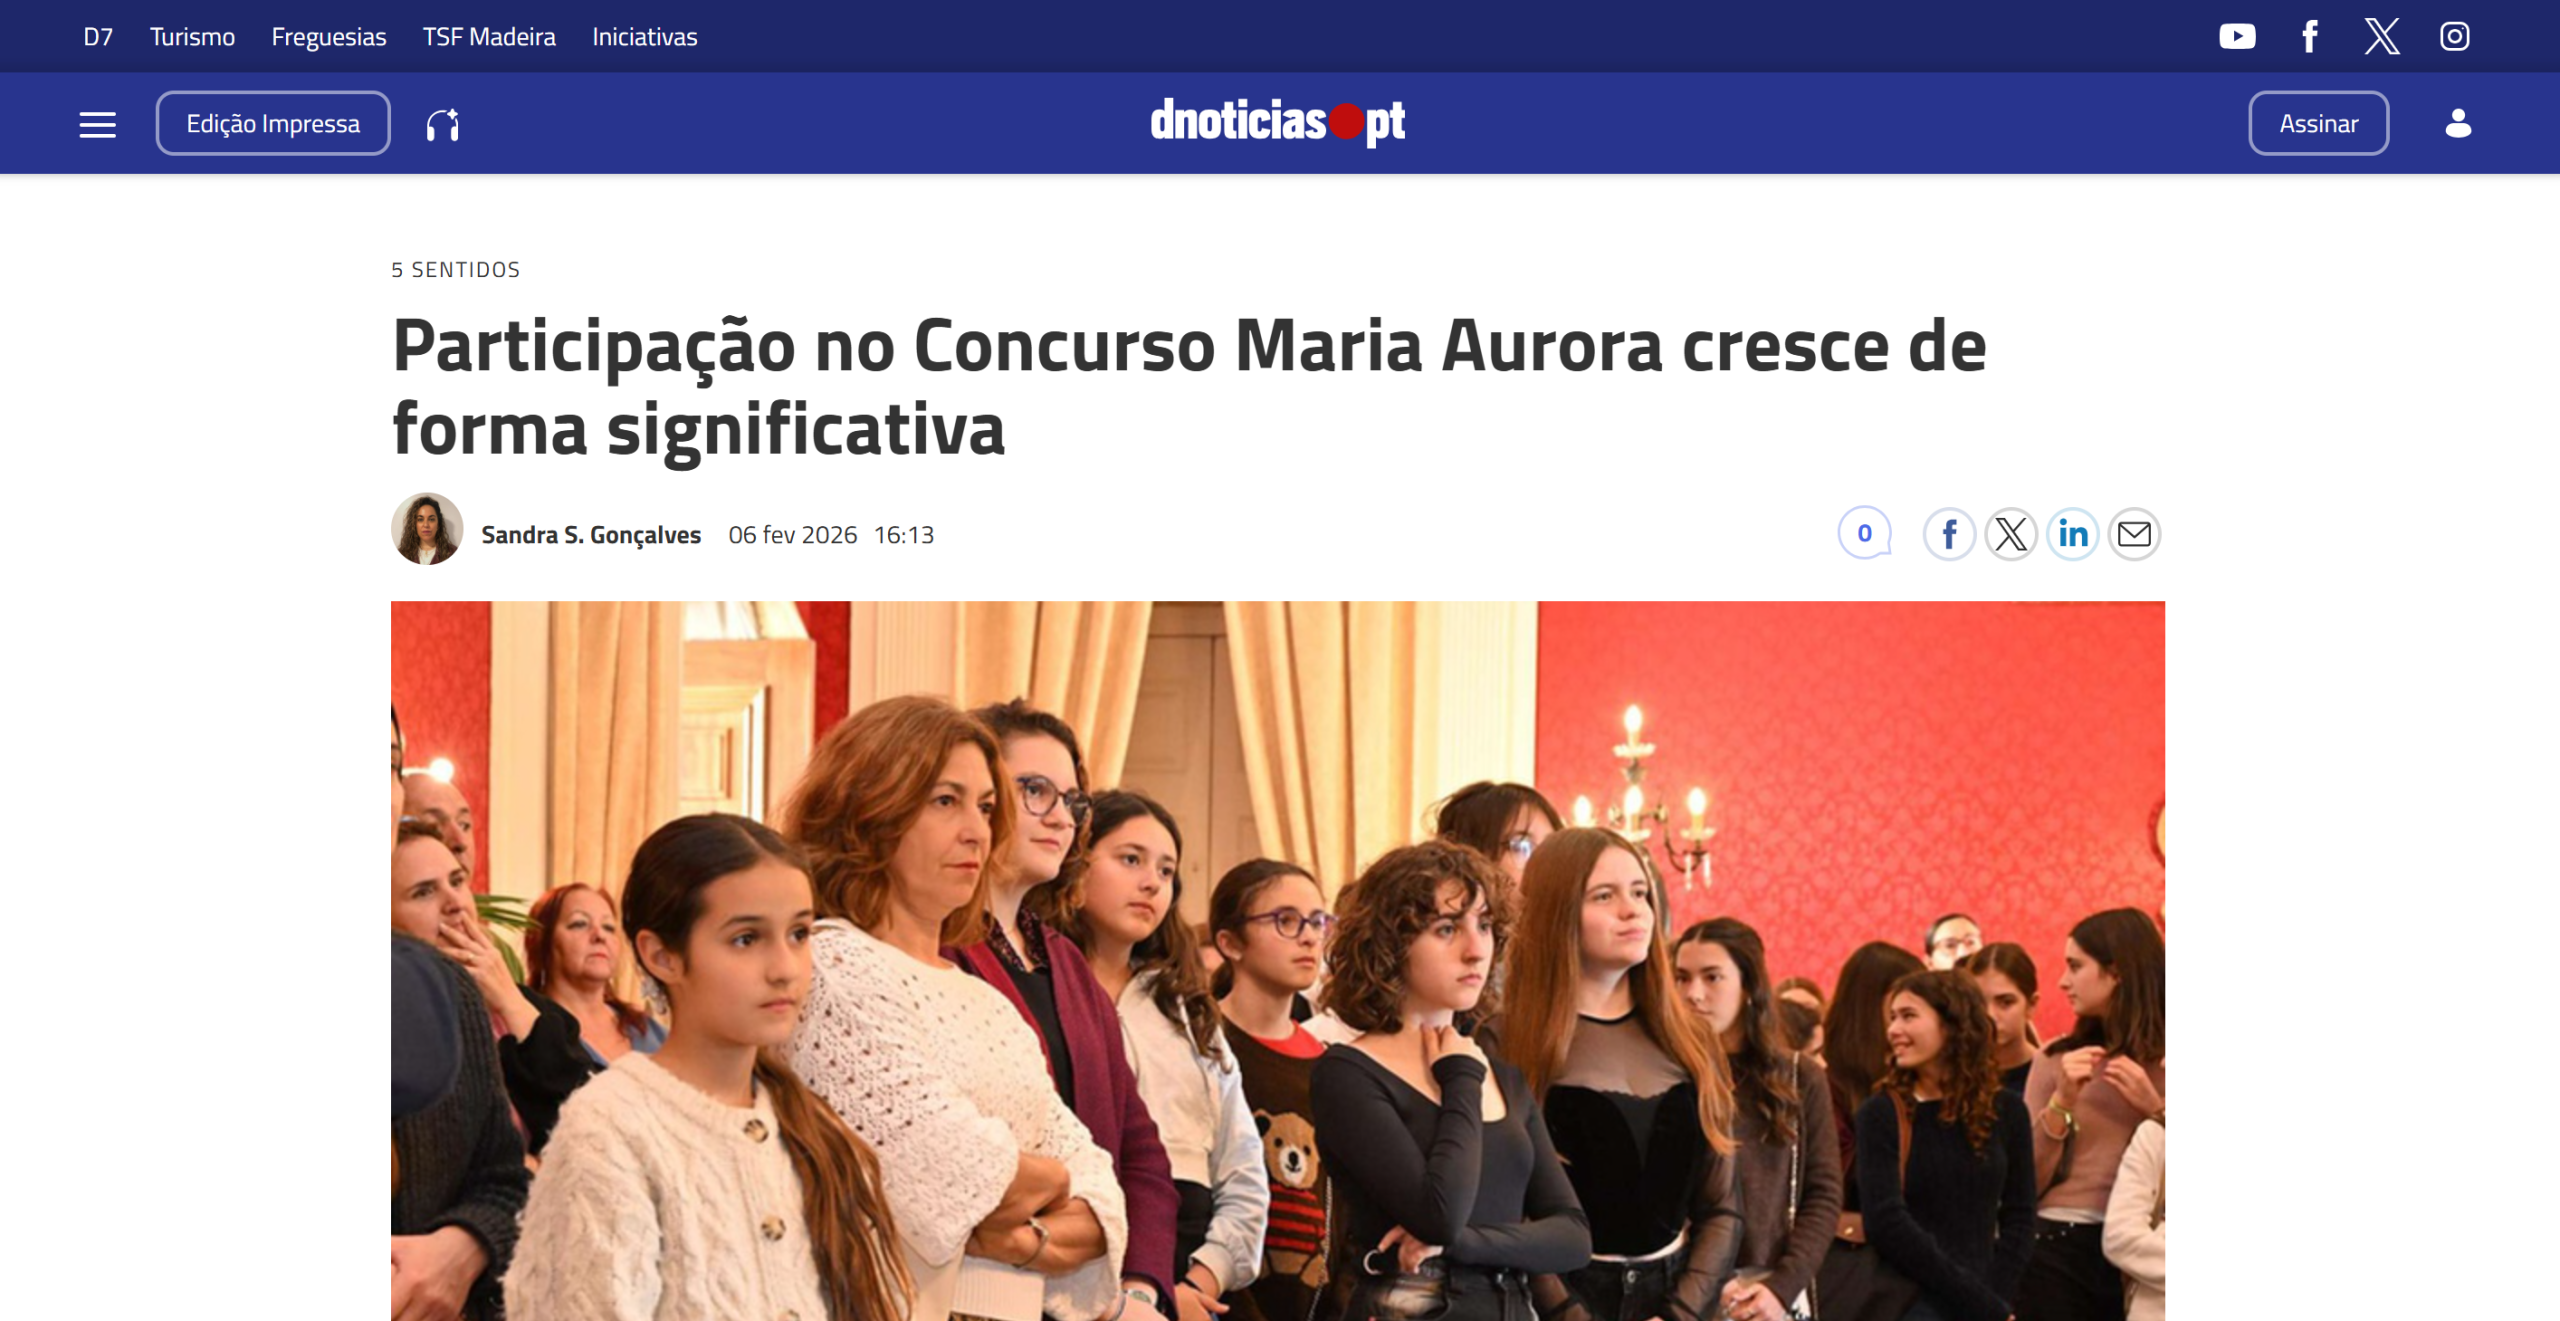Screen dimensions: 2560x1321
Task: Click the headphones audio icon
Action: pos(443,124)
